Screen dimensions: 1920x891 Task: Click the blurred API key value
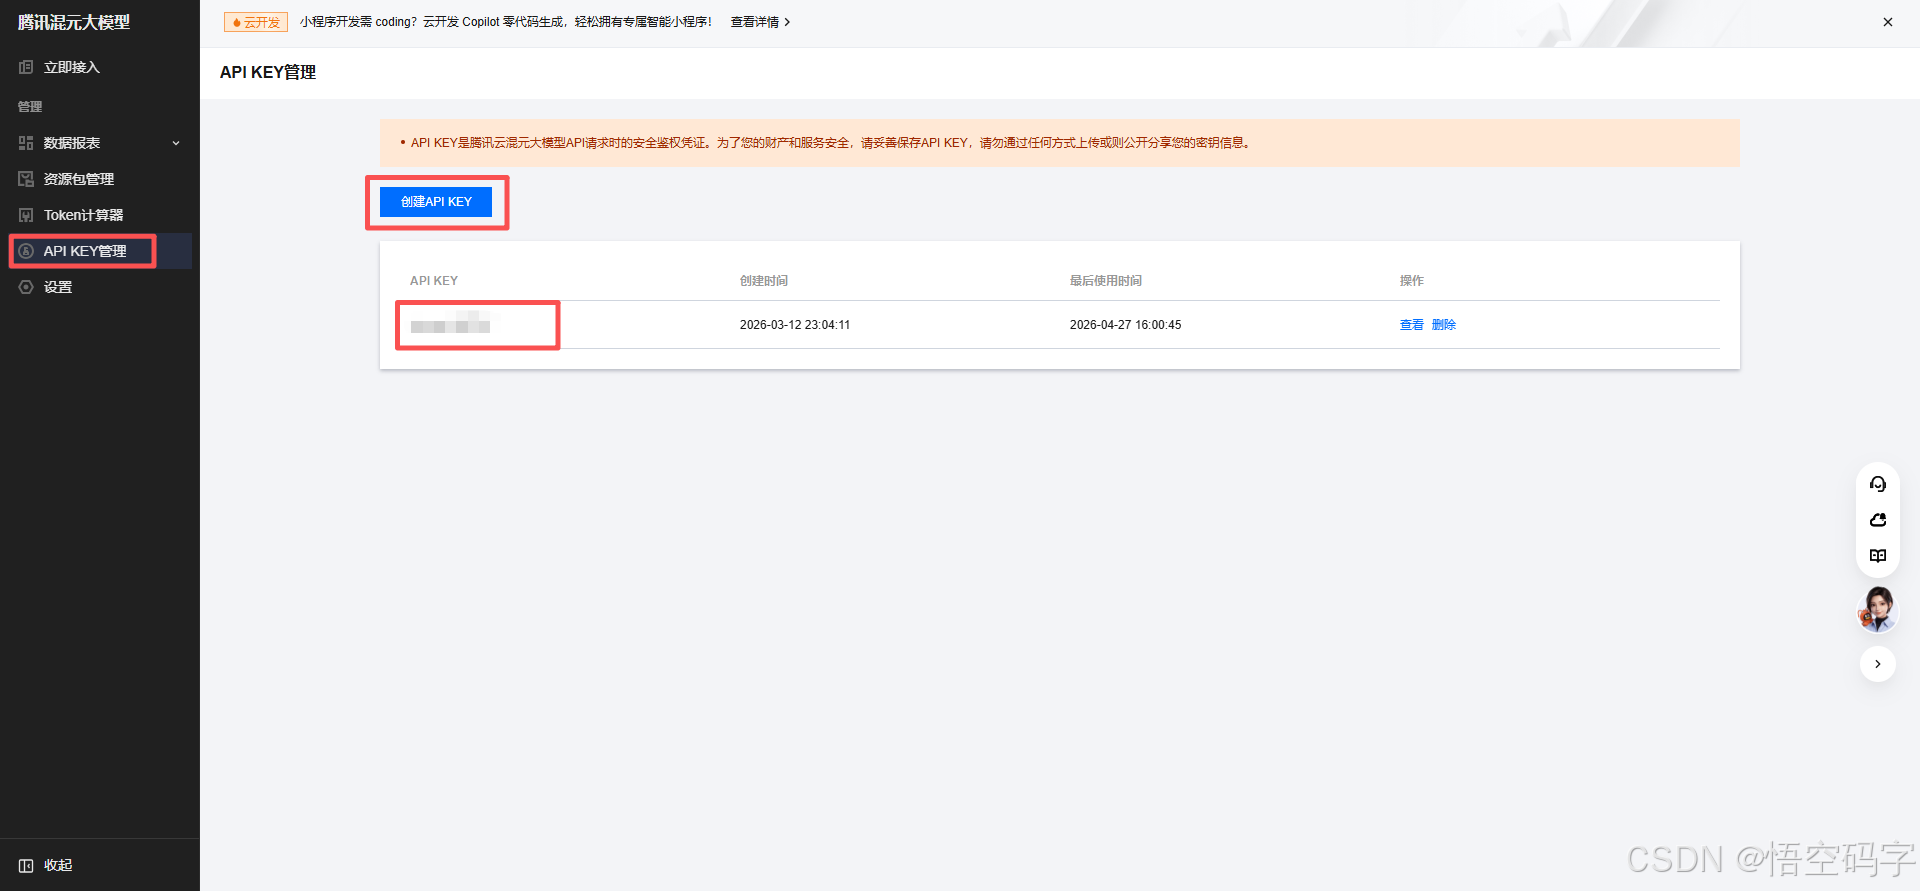pyautogui.click(x=450, y=325)
